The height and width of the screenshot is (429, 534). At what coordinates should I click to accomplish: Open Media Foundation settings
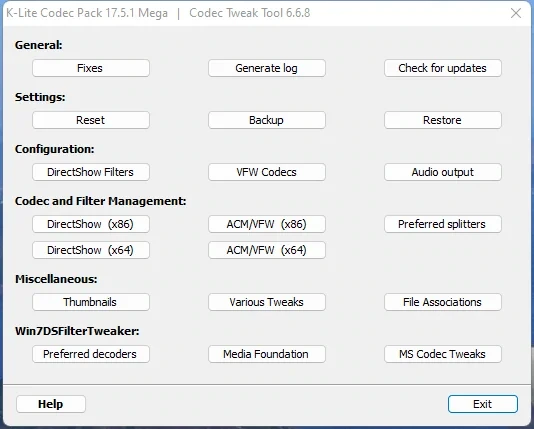[267, 354]
